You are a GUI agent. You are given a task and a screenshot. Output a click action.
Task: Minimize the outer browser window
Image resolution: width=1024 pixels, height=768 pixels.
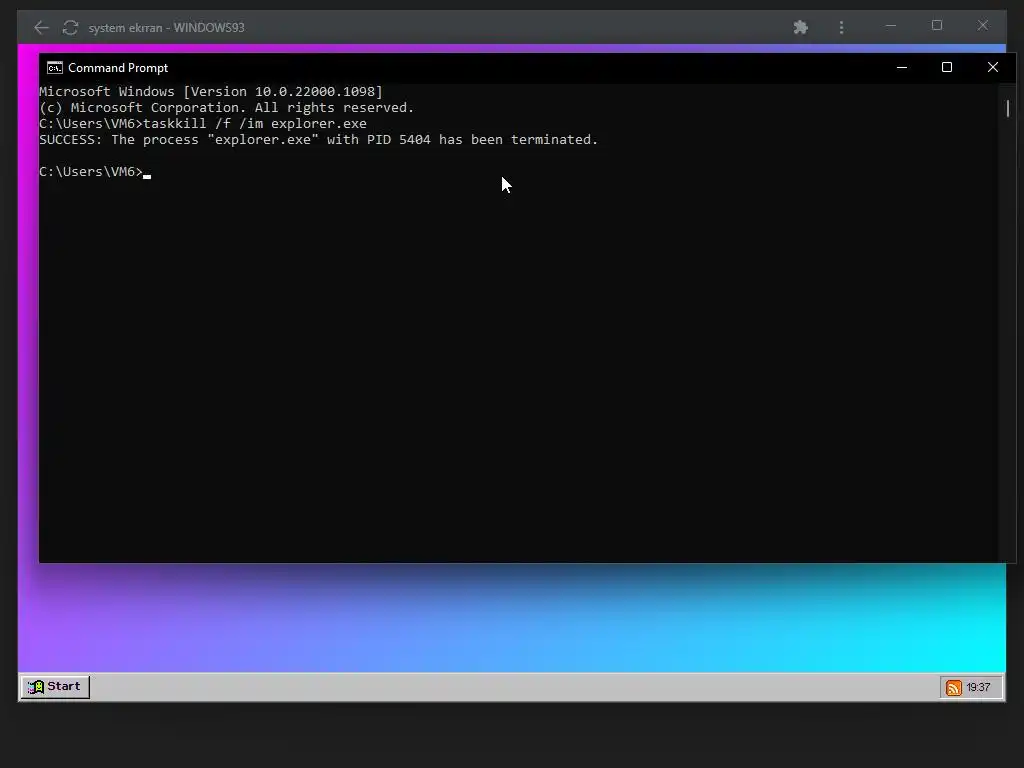pos(891,26)
